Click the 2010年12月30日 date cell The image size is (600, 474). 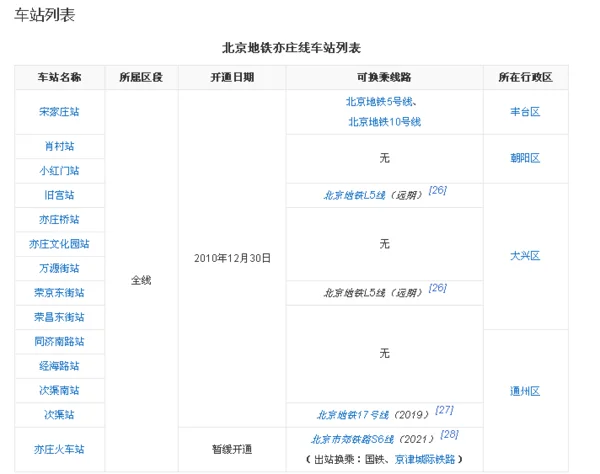(x=232, y=258)
